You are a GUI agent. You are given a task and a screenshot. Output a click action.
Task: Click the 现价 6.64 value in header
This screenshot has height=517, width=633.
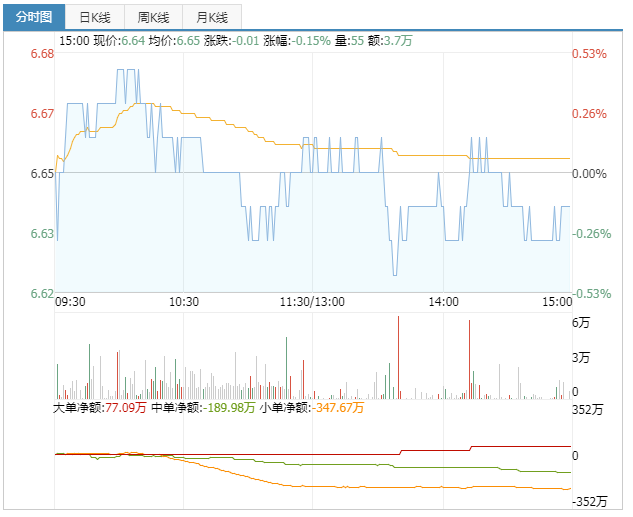pos(119,41)
